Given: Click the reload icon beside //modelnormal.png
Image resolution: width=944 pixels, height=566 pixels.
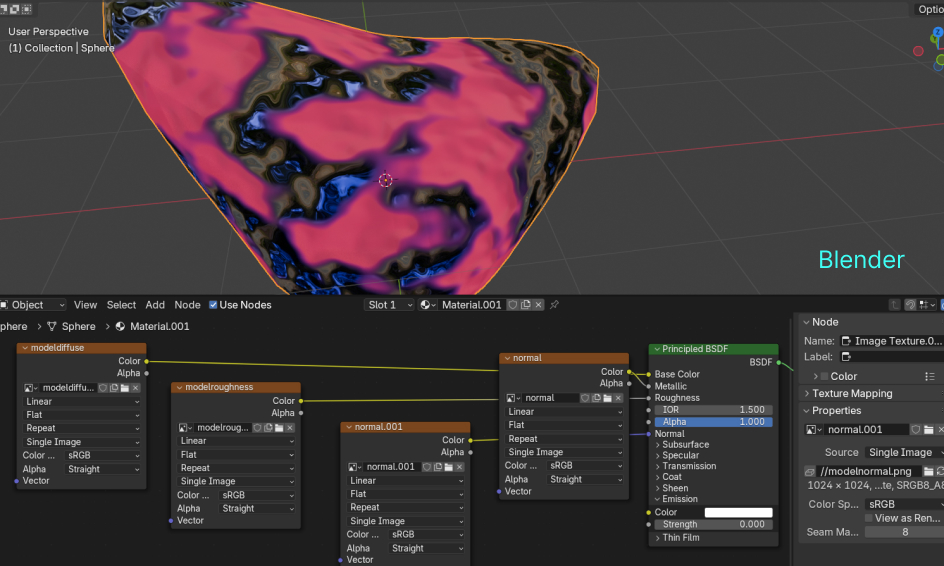Looking at the screenshot, I should click(x=940, y=471).
